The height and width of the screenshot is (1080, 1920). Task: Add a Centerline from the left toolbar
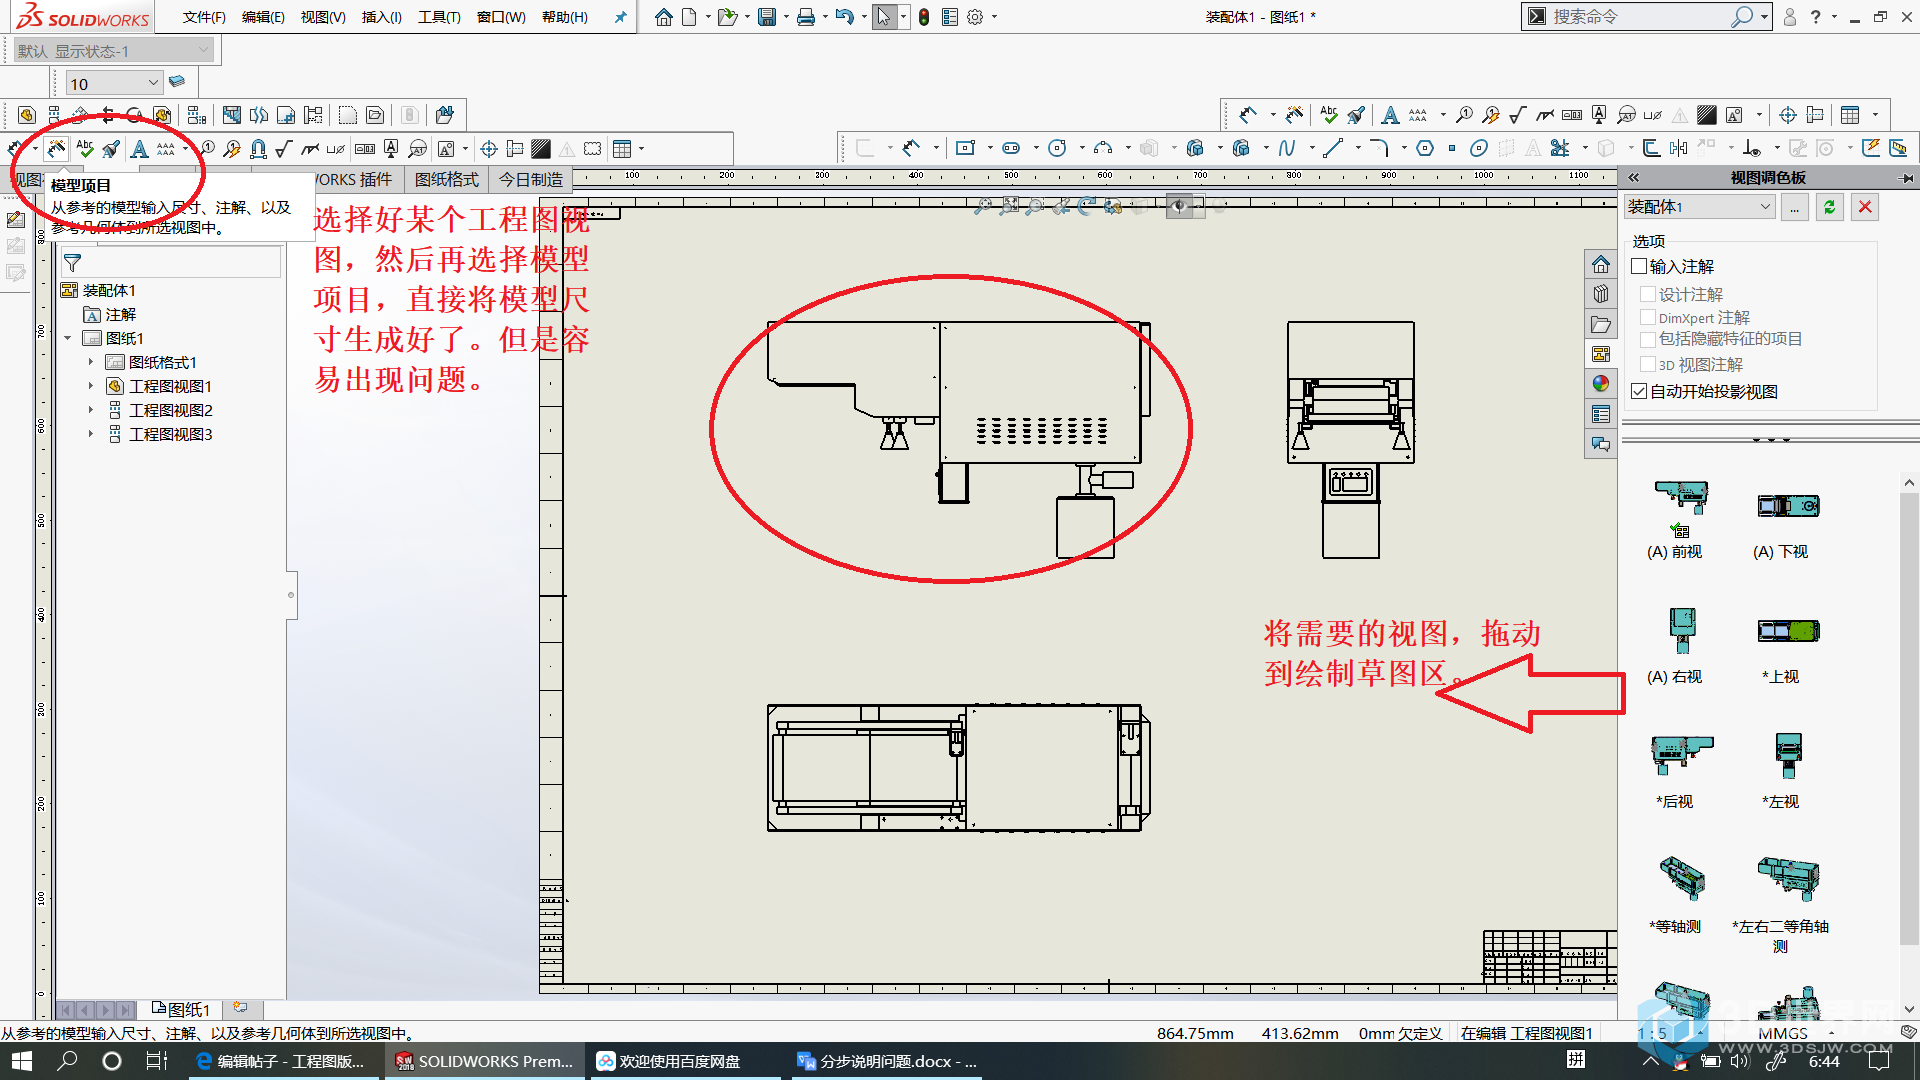point(515,149)
